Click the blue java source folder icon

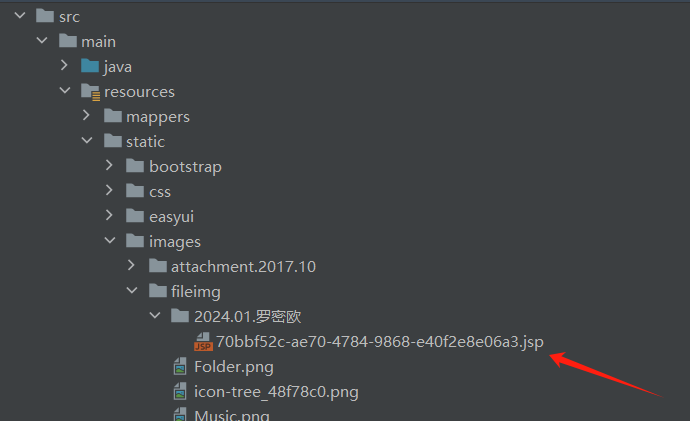pyautogui.click(x=90, y=66)
